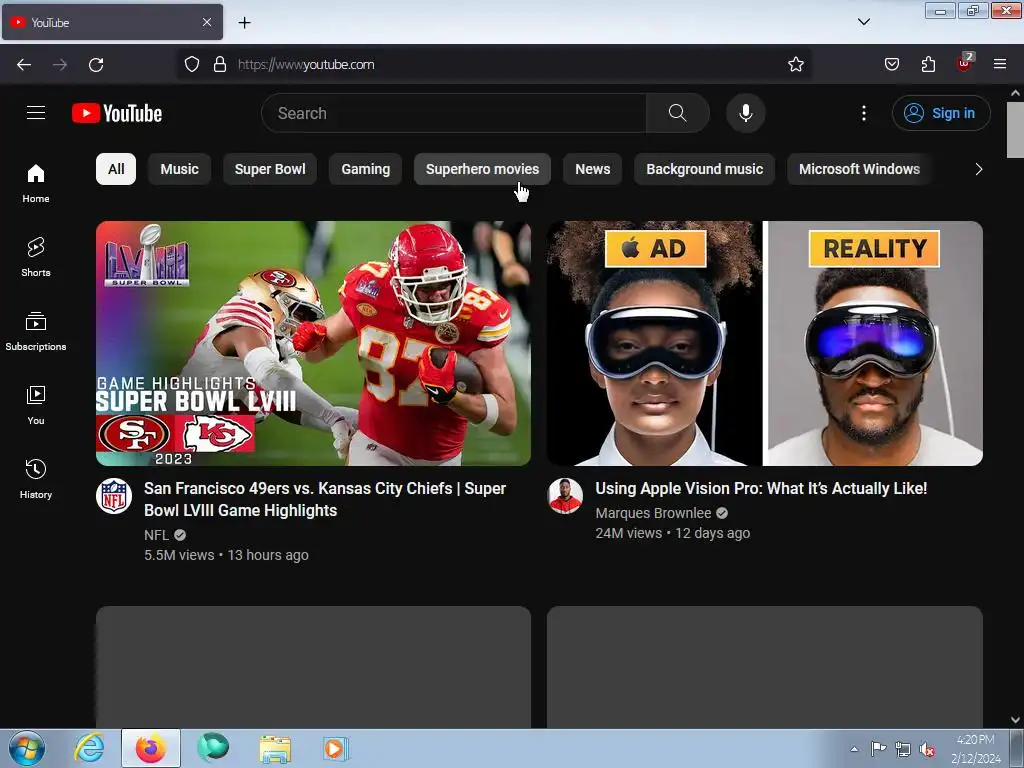Open the media player taskbar icon
This screenshot has height=768, width=1024.
point(336,748)
